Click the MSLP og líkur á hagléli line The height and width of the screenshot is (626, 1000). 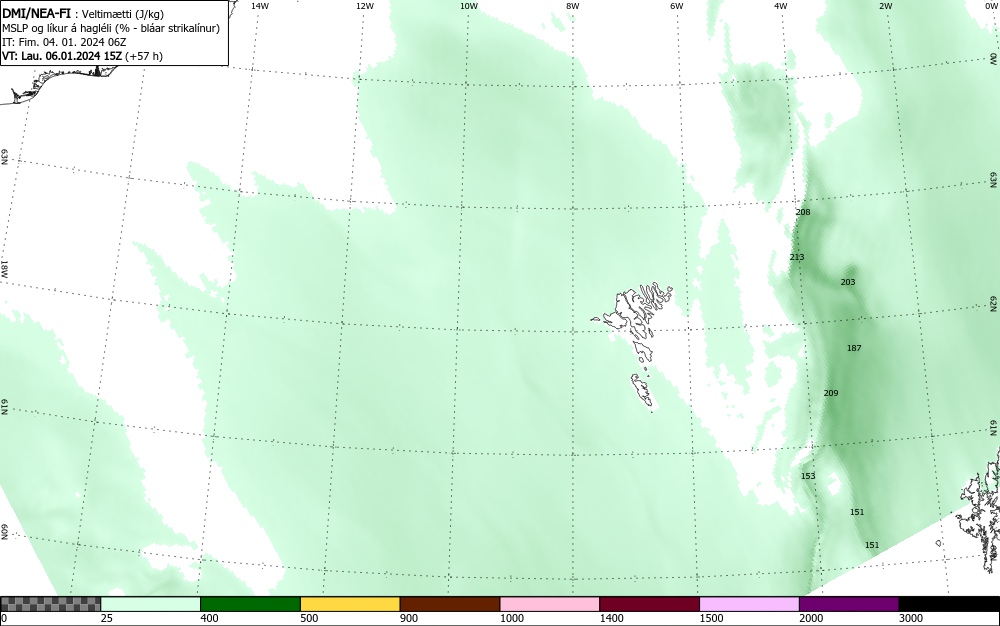pyautogui.click(x=111, y=28)
